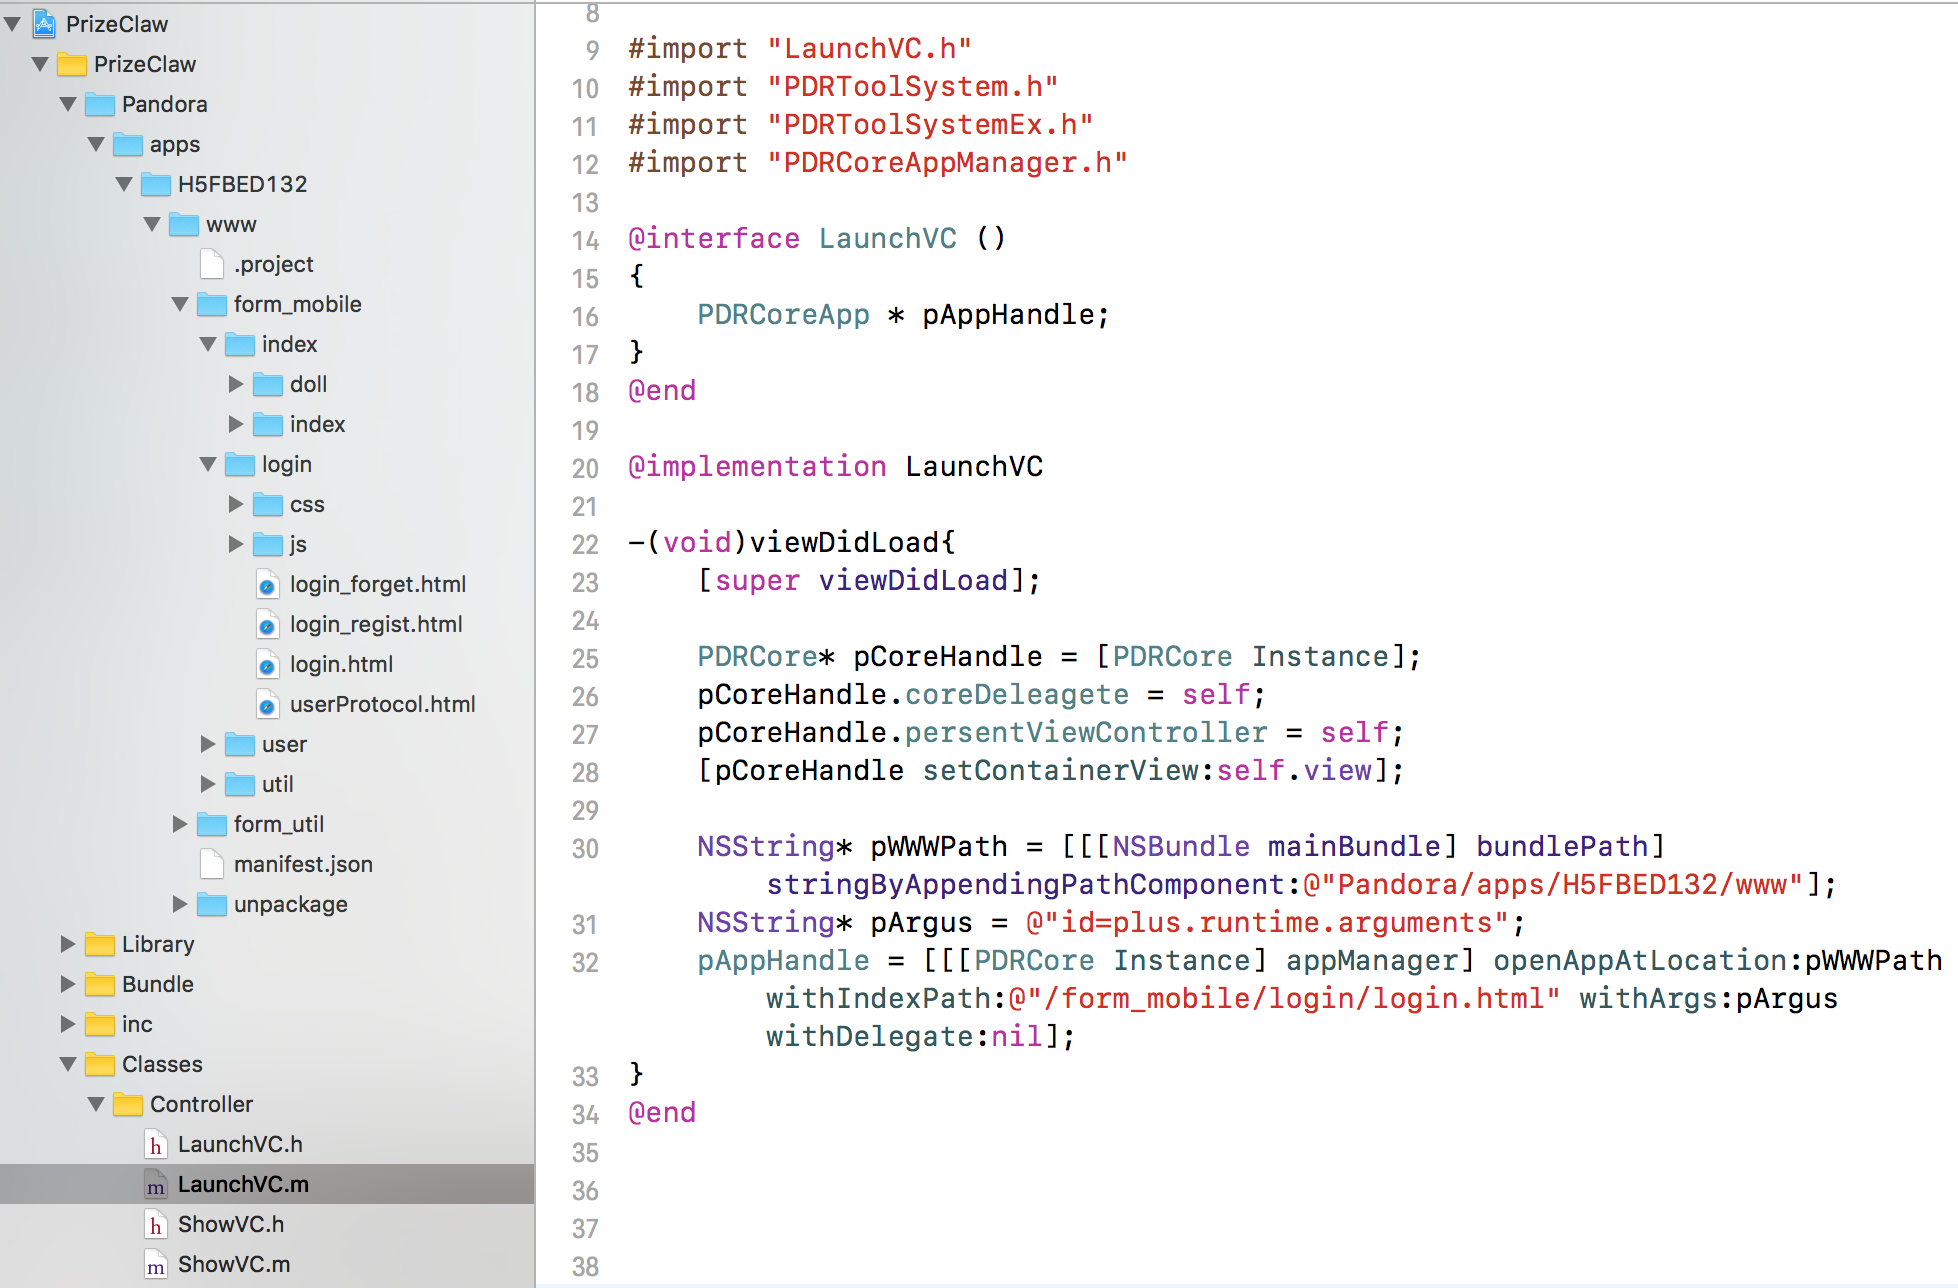Expand the unpackage folder triangle

(x=180, y=904)
